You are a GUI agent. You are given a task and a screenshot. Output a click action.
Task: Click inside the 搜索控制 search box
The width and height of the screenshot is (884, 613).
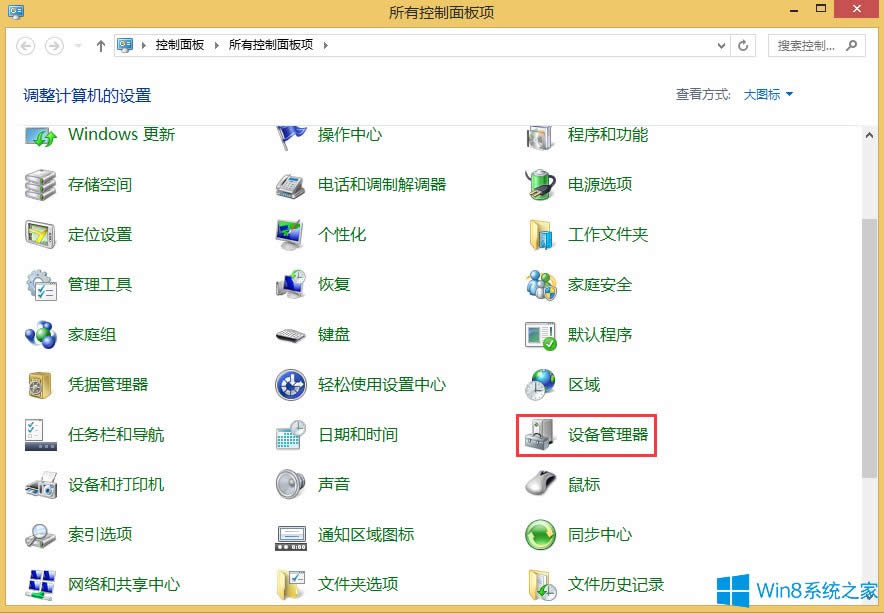pyautogui.click(x=812, y=45)
